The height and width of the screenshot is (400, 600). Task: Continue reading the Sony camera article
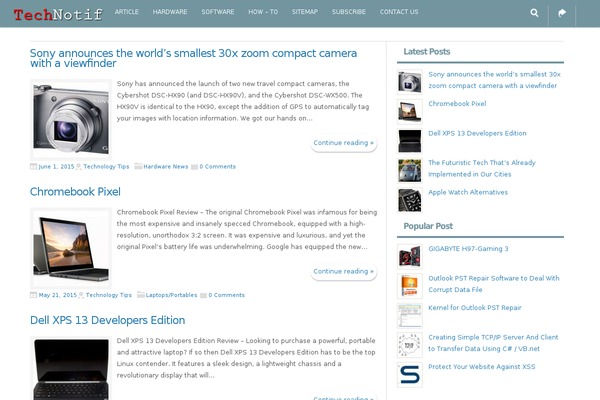(x=344, y=143)
